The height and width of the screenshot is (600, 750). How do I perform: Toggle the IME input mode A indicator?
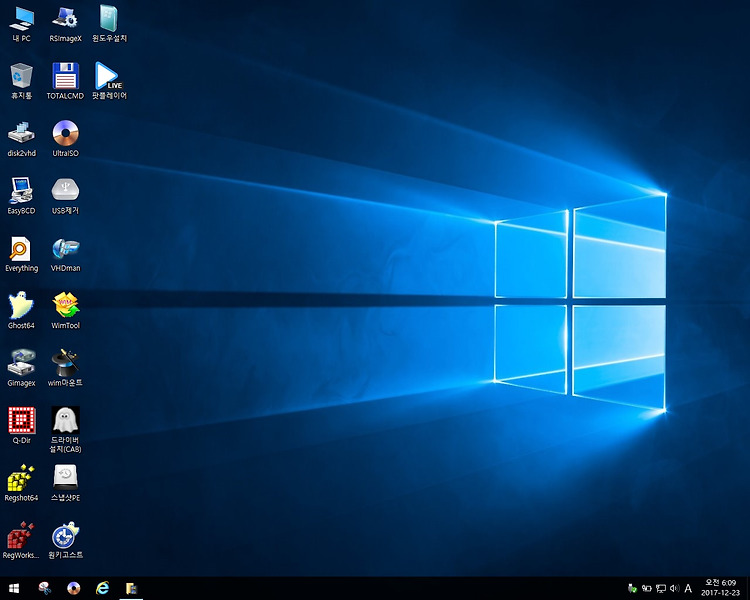tap(688, 588)
